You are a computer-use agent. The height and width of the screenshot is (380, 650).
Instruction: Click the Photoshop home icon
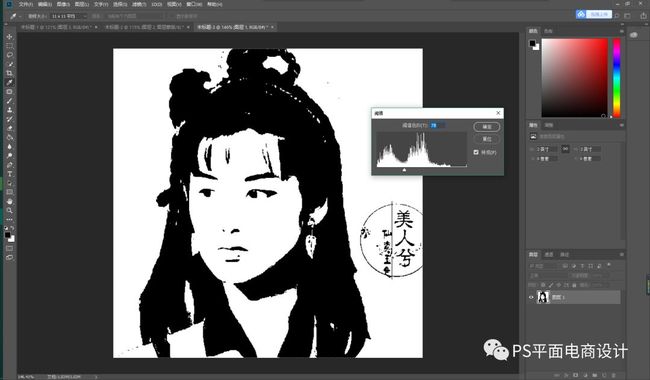click(9, 4)
